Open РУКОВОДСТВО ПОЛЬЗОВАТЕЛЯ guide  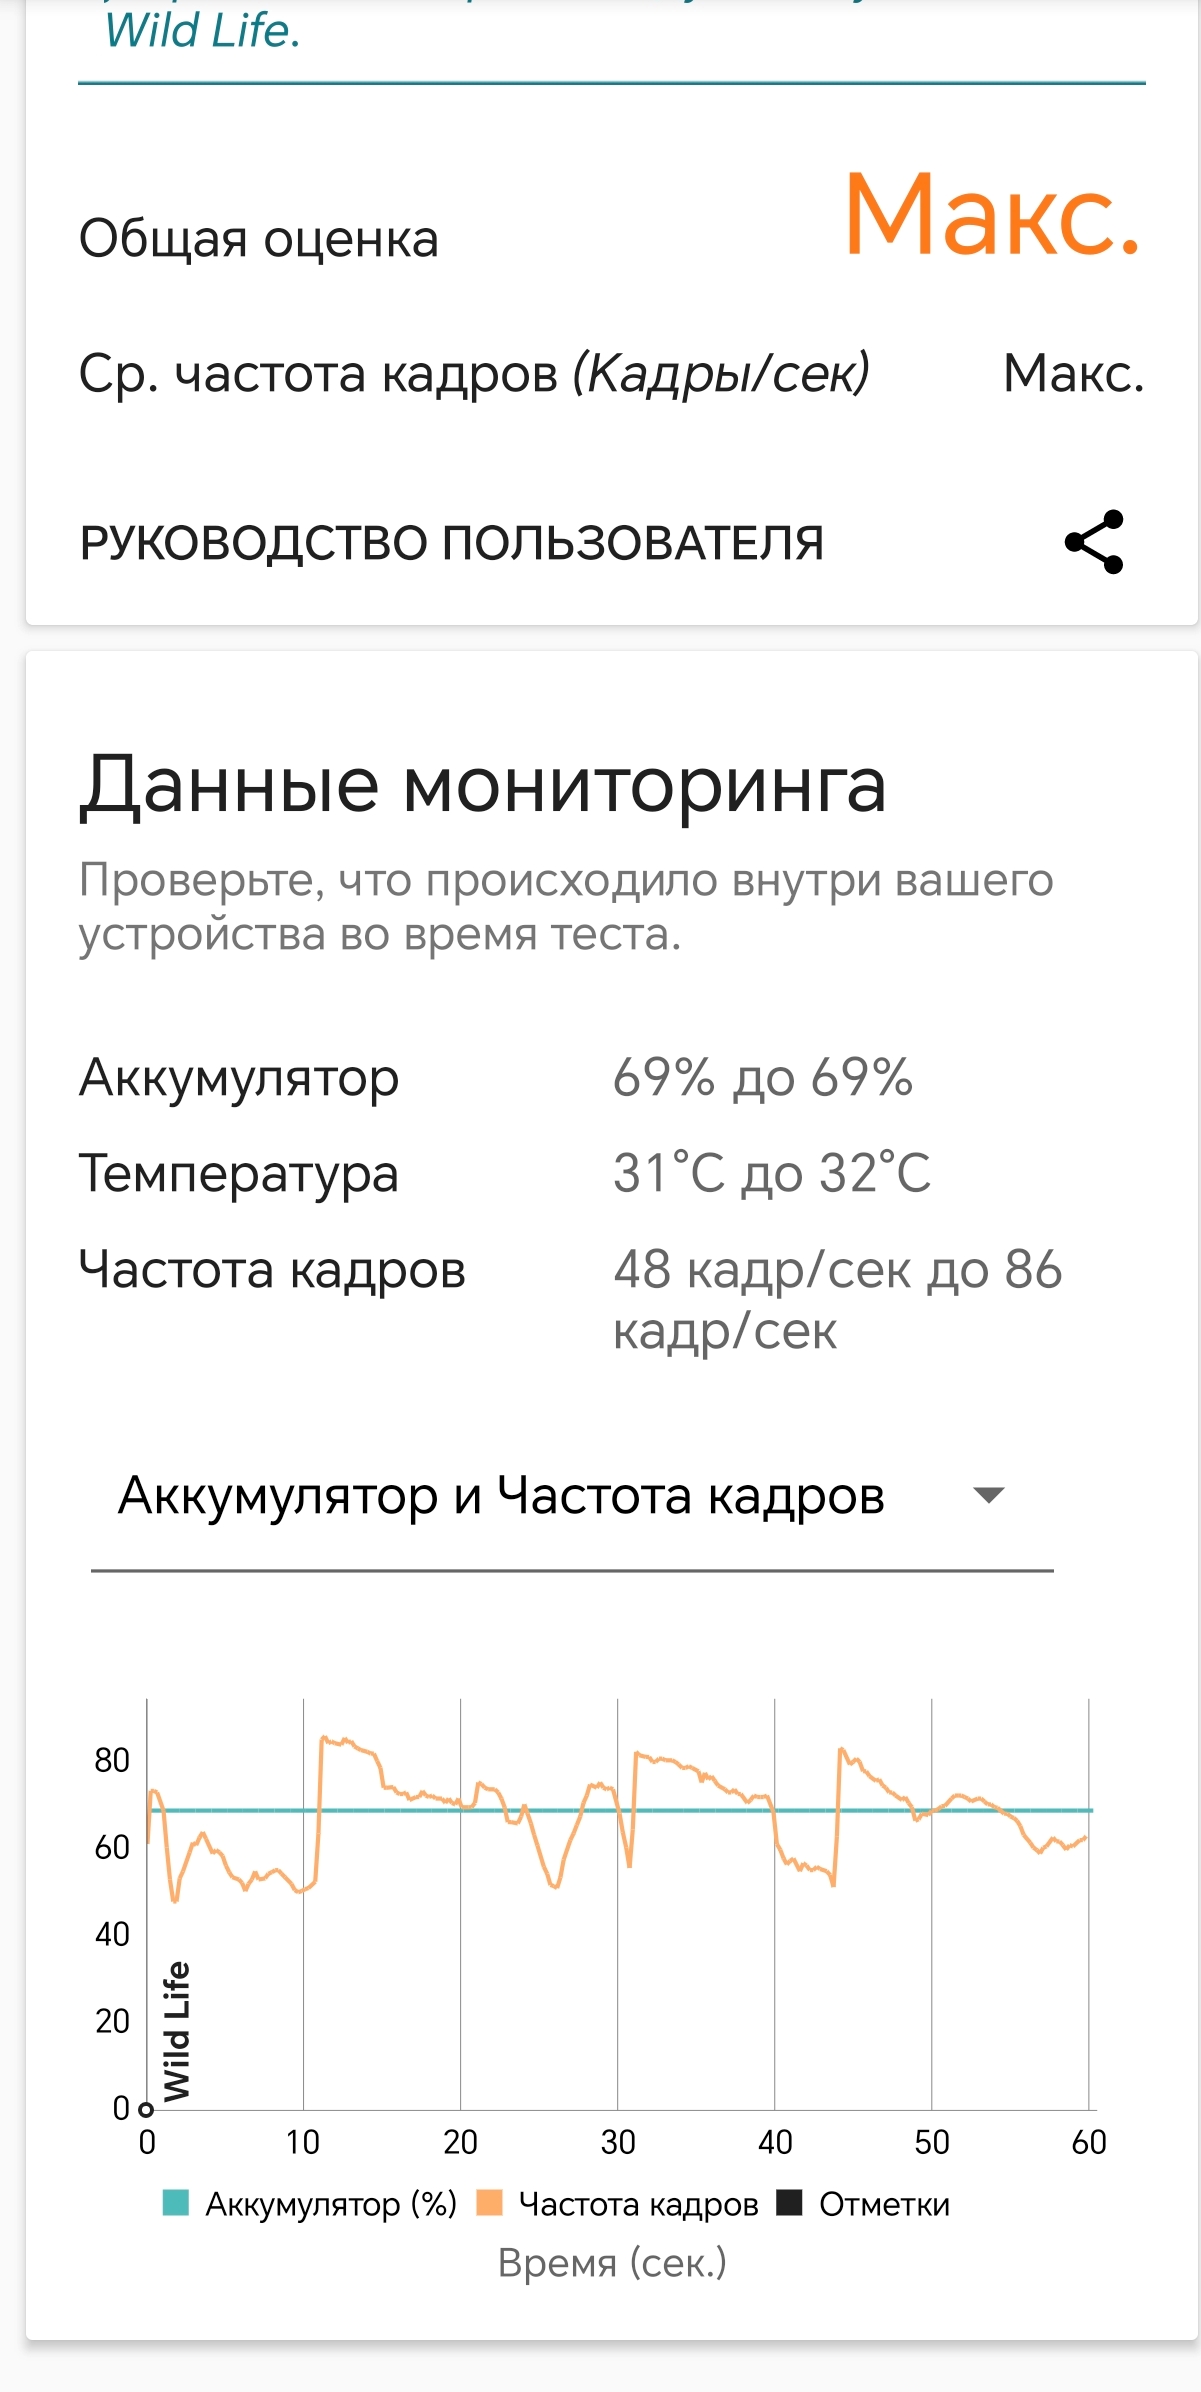coord(452,544)
